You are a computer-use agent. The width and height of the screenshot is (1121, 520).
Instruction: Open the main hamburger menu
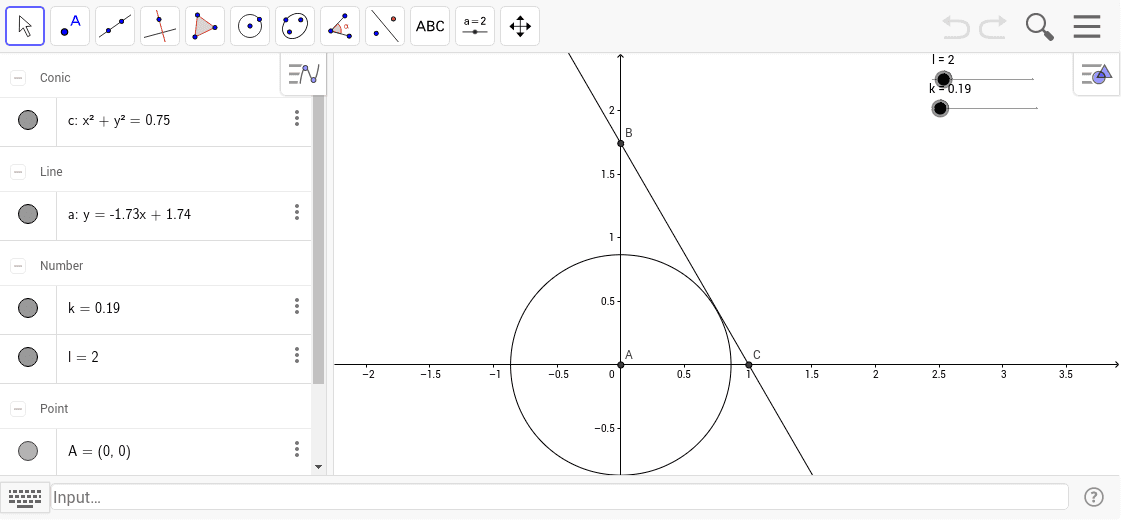1087,26
